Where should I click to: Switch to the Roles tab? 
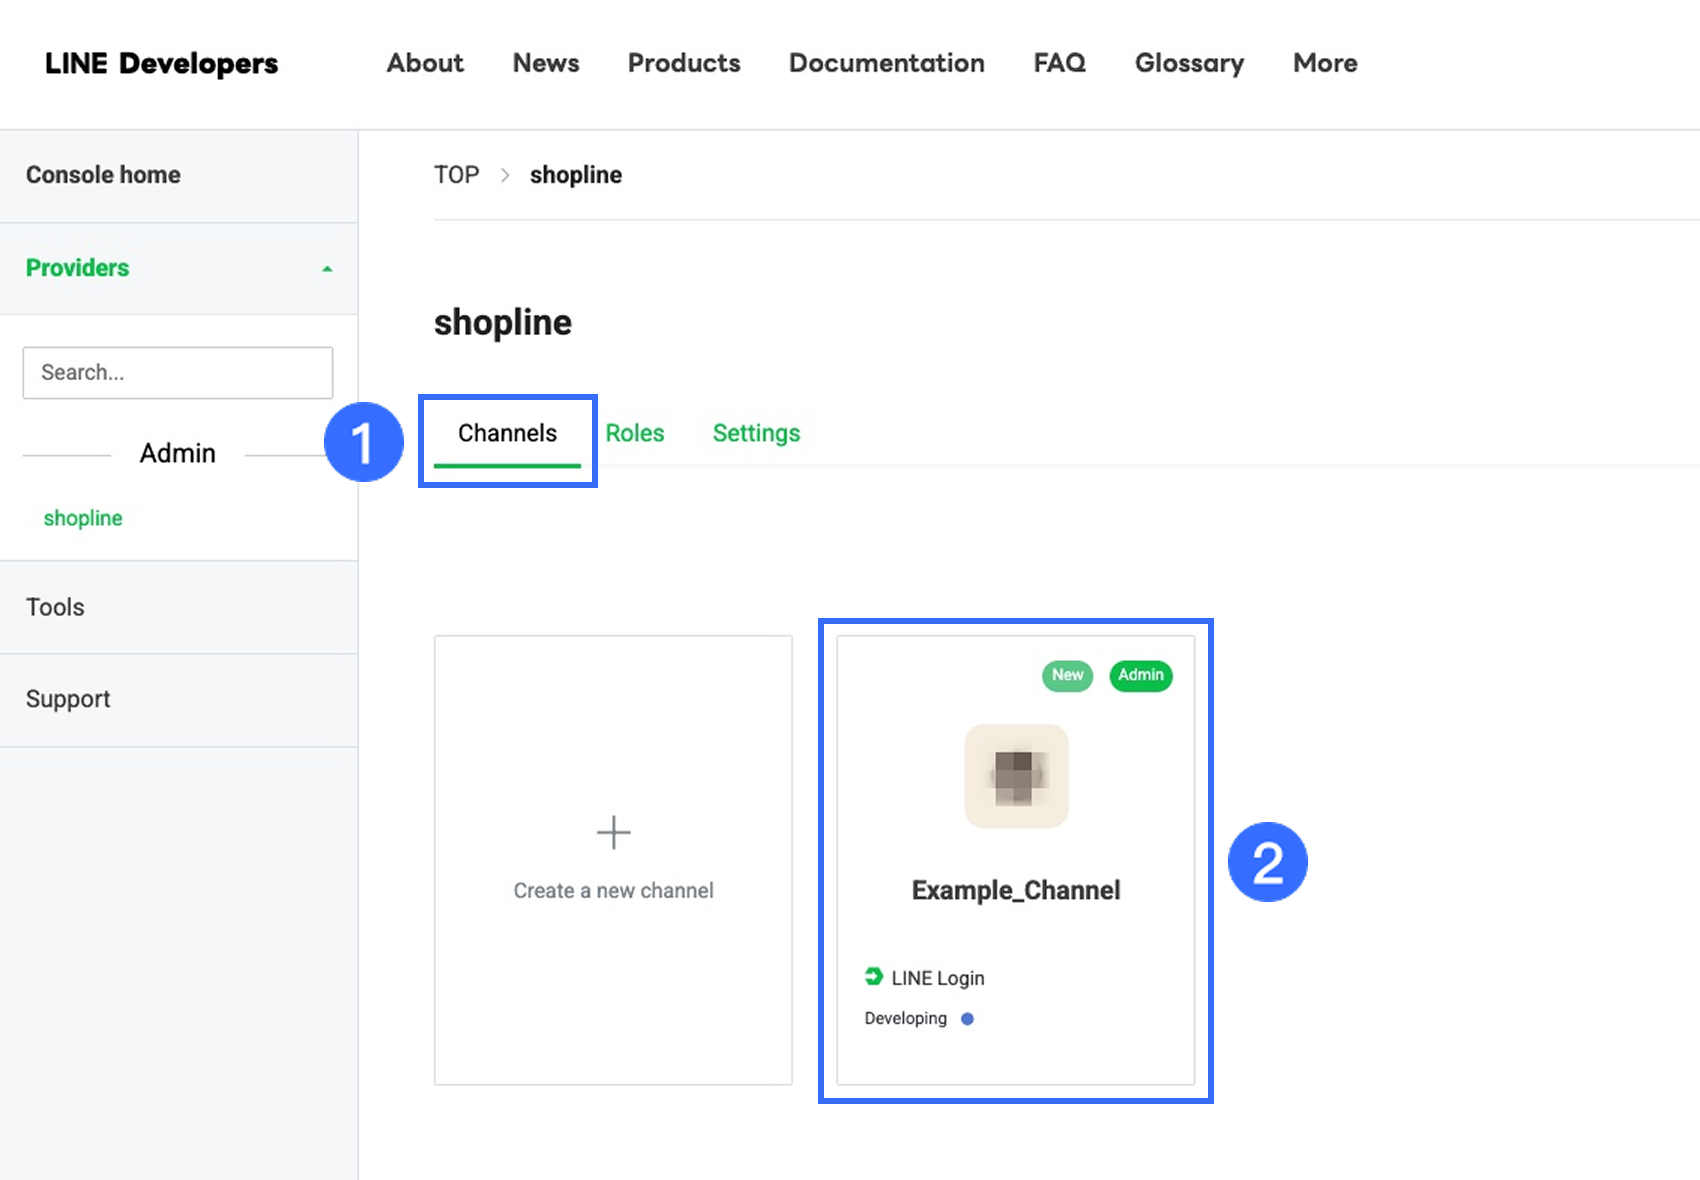point(635,433)
